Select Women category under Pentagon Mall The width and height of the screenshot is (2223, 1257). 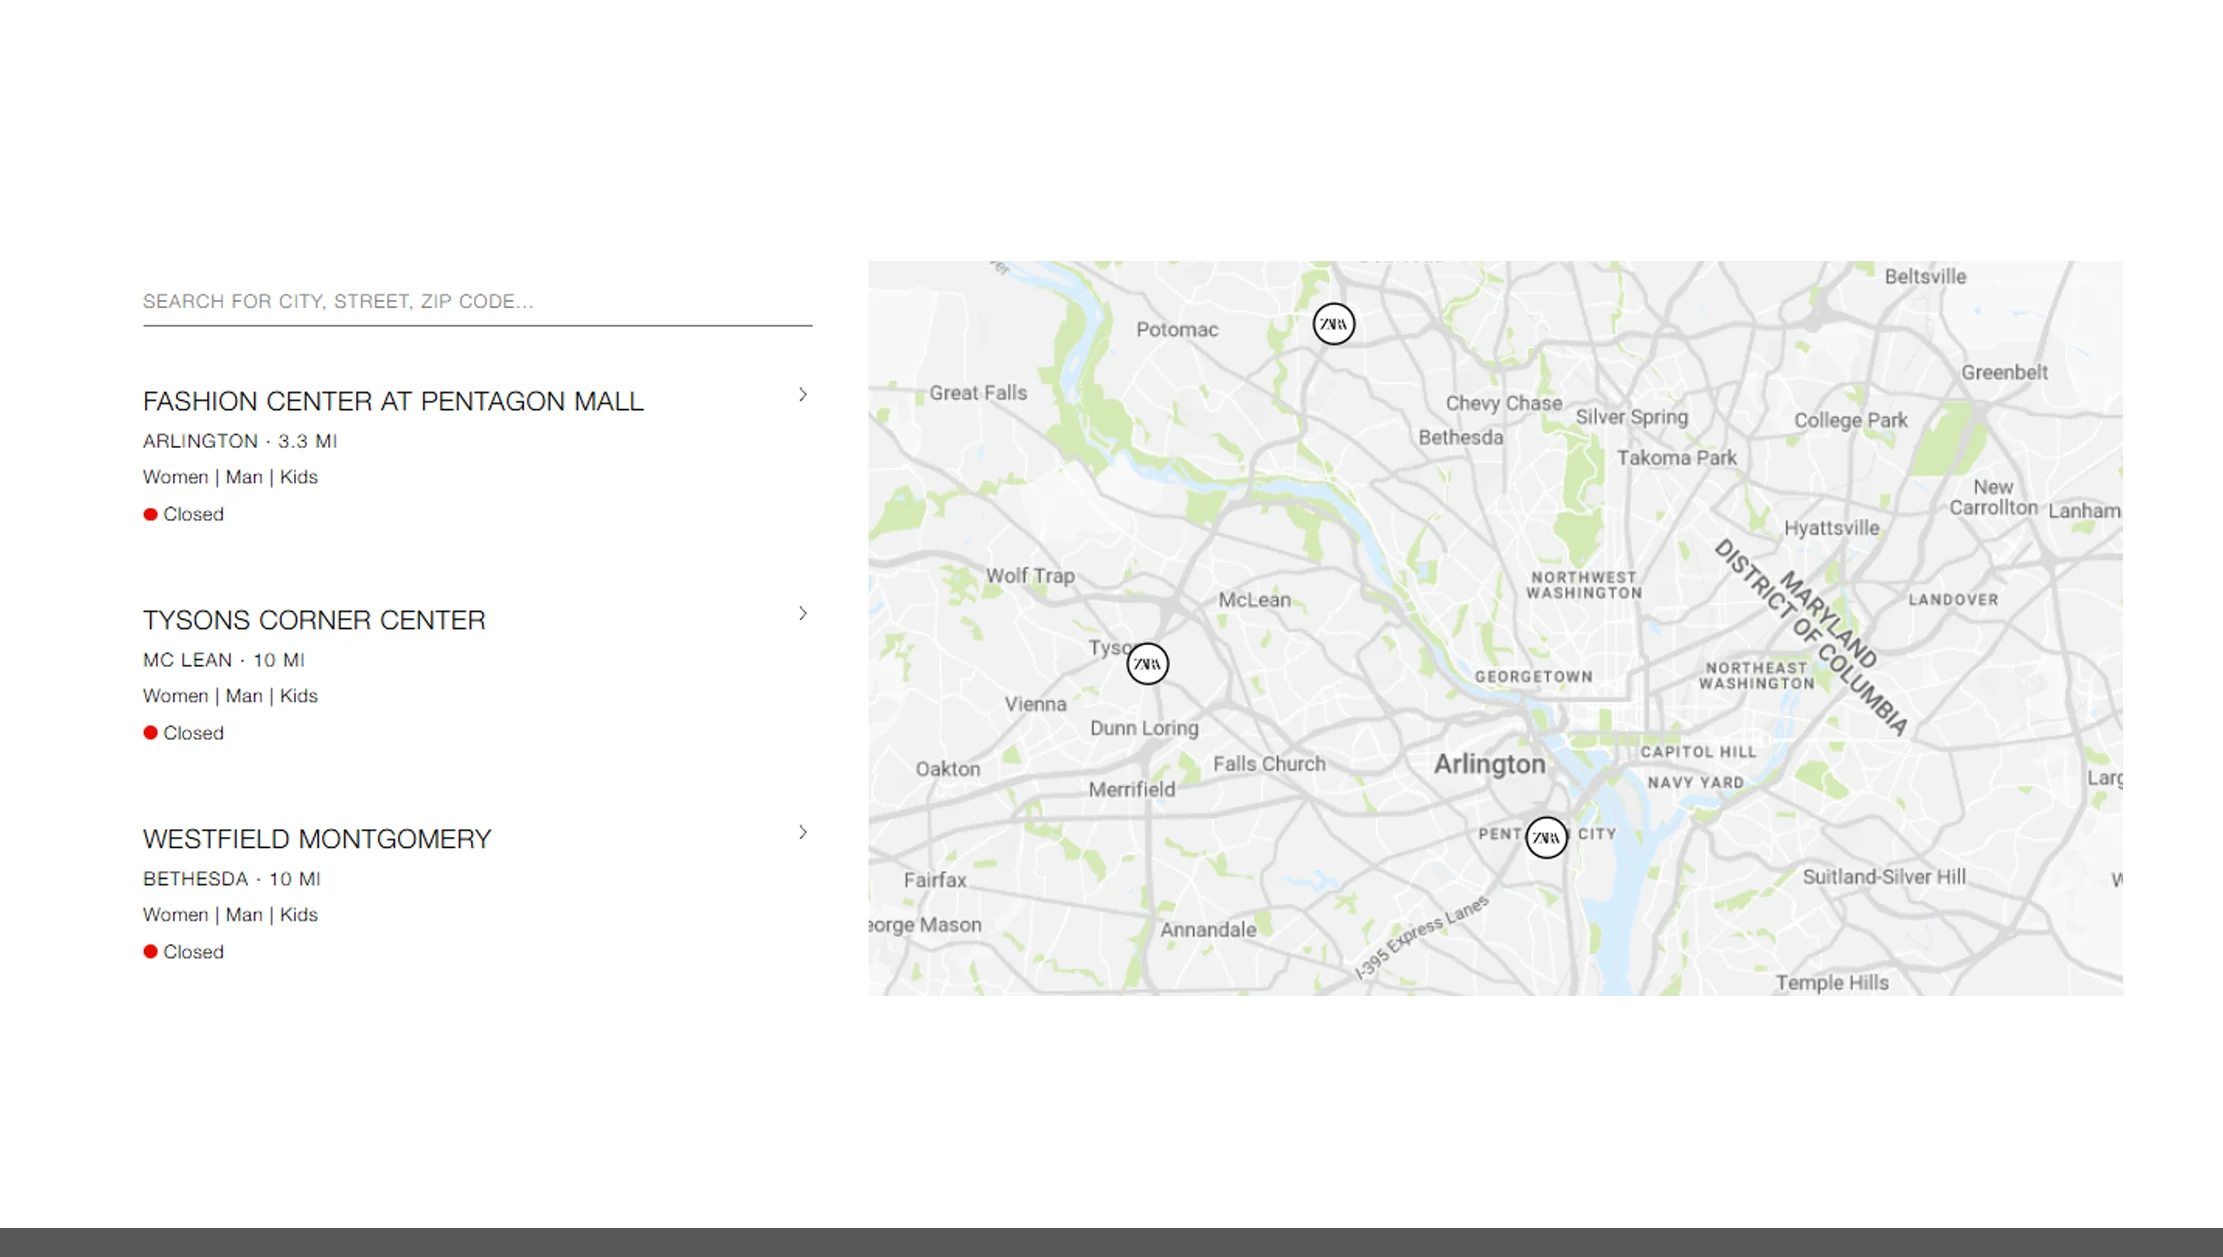click(176, 477)
